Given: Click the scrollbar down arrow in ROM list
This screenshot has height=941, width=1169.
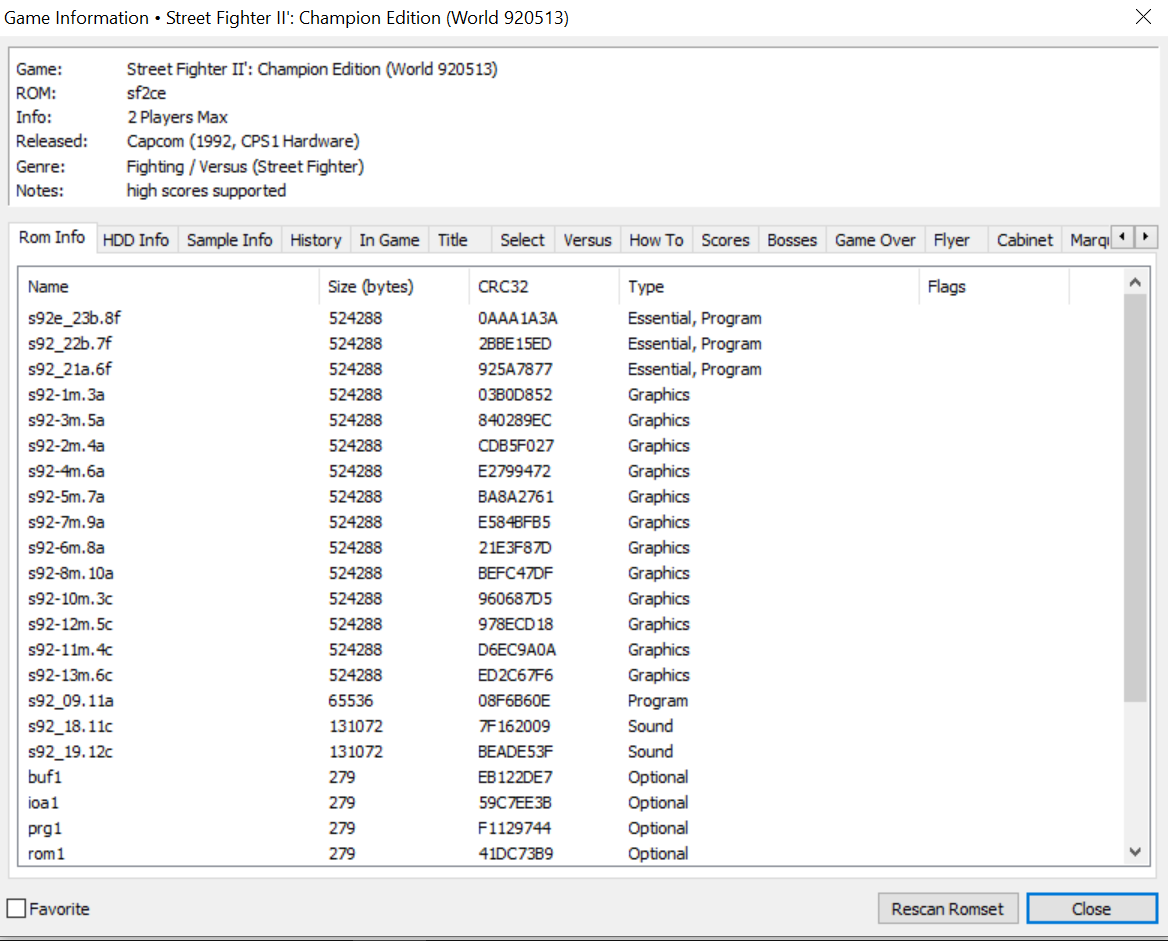Looking at the screenshot, I should (1135, 852).
